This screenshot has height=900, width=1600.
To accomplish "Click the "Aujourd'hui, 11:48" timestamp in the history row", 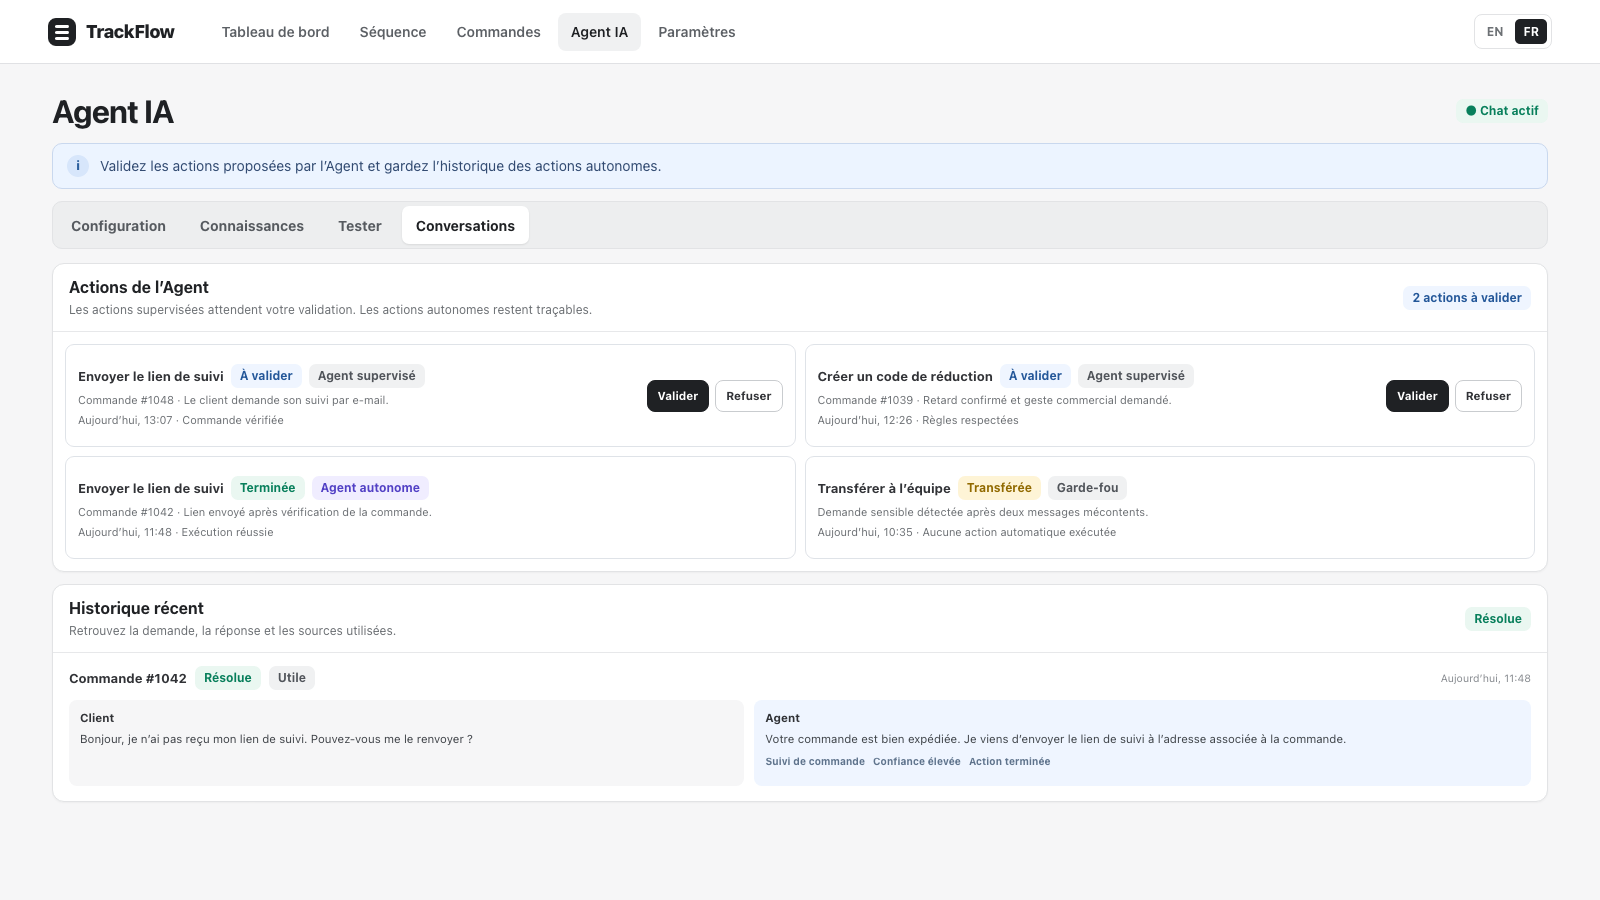I will pyautogui.click(x=1486, y=679).
